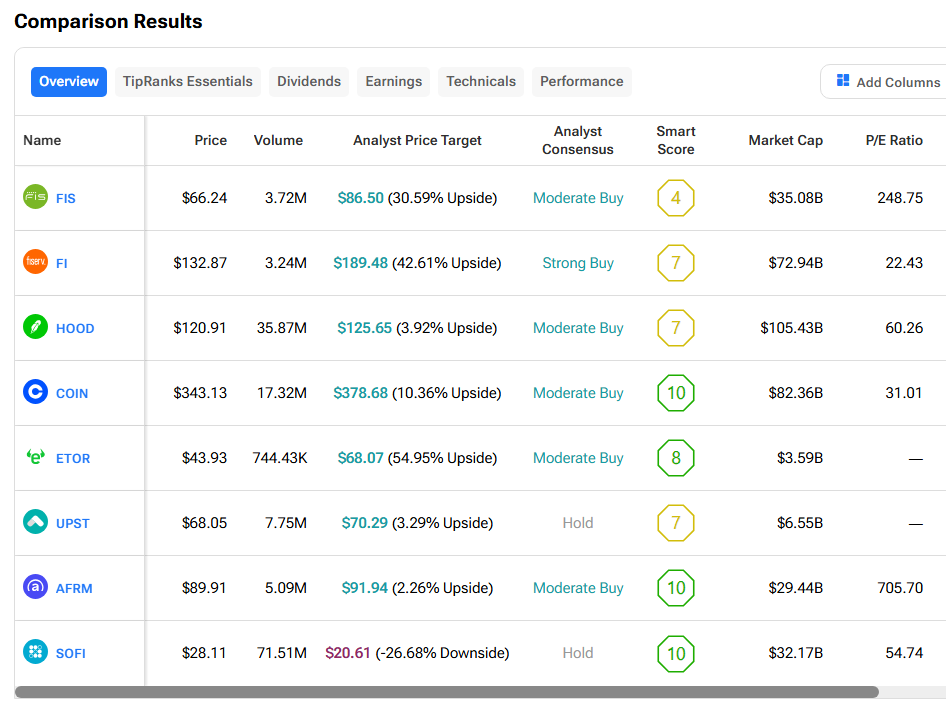Click the Strong Buy consensus for FI
Viewport: 946px width, 710px height.
click(x=578, y=263)
